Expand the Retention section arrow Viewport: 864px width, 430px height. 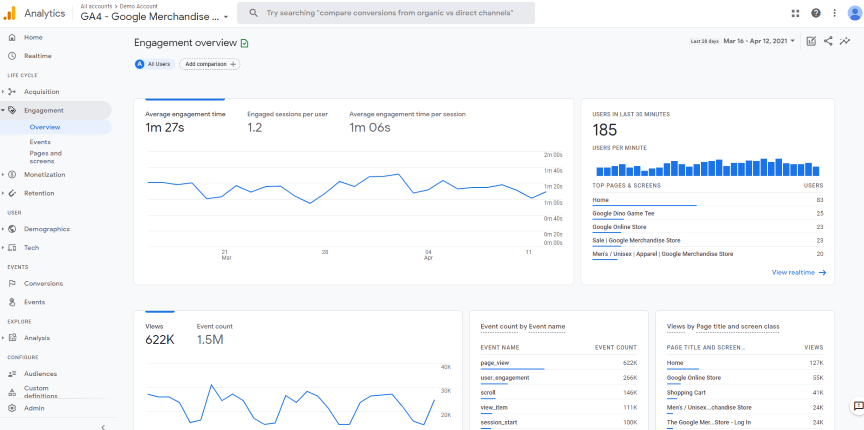pyautogui.click(x=3, y=193)
